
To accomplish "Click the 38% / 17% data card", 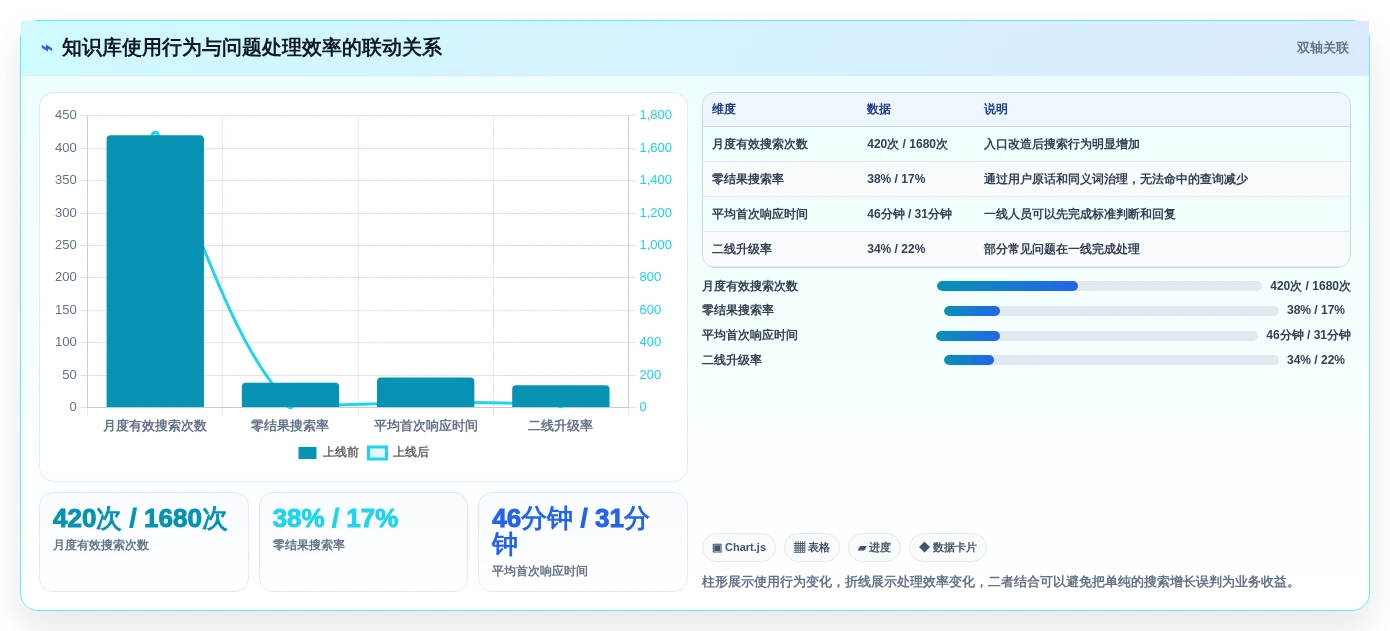I will click(363, 542).
